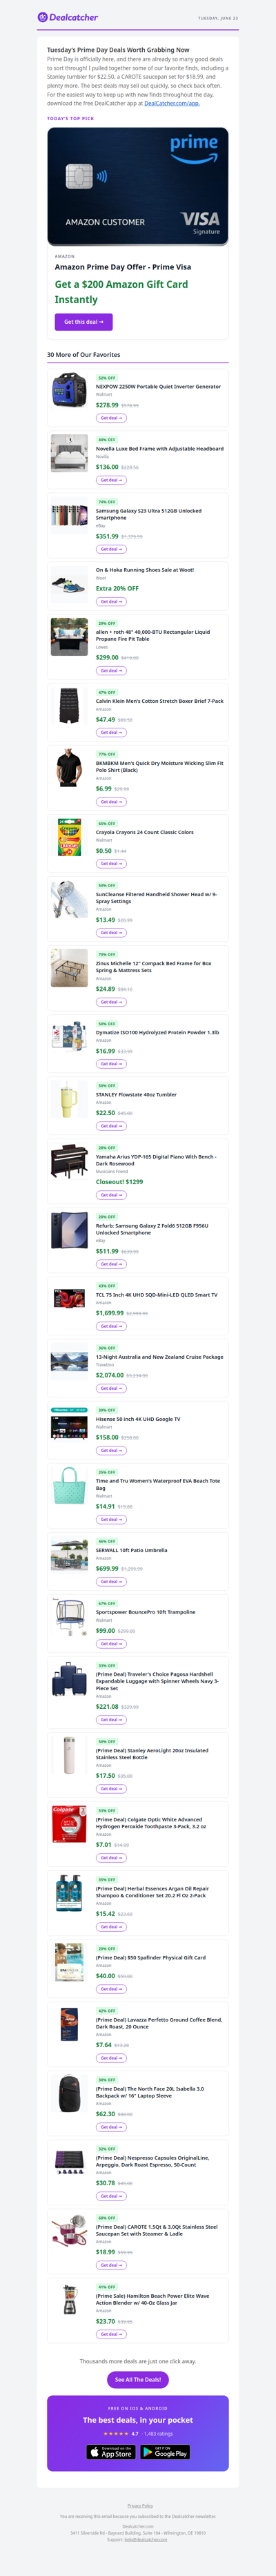
Task: Open the App Store download badge
Action: tap(111, 2451)
